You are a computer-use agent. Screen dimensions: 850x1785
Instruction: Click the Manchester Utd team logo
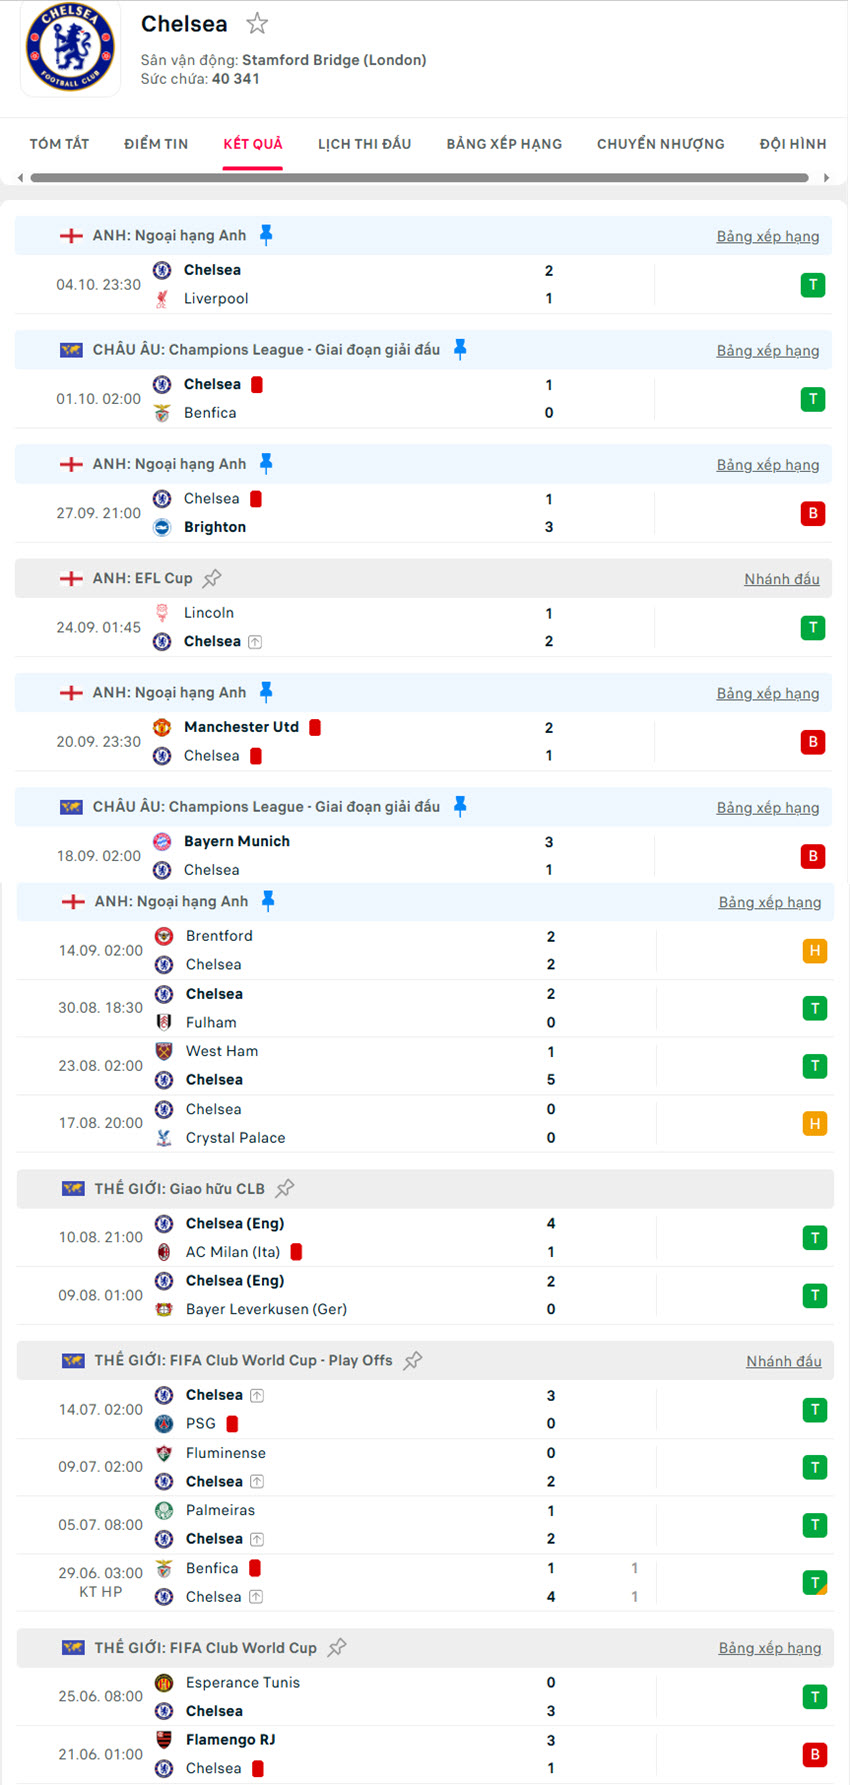[162, 727]
